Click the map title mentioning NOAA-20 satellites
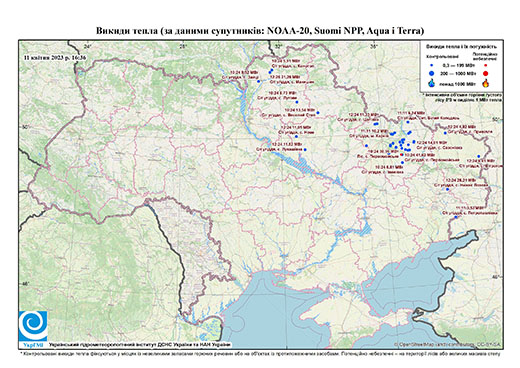 pos(260,31)
